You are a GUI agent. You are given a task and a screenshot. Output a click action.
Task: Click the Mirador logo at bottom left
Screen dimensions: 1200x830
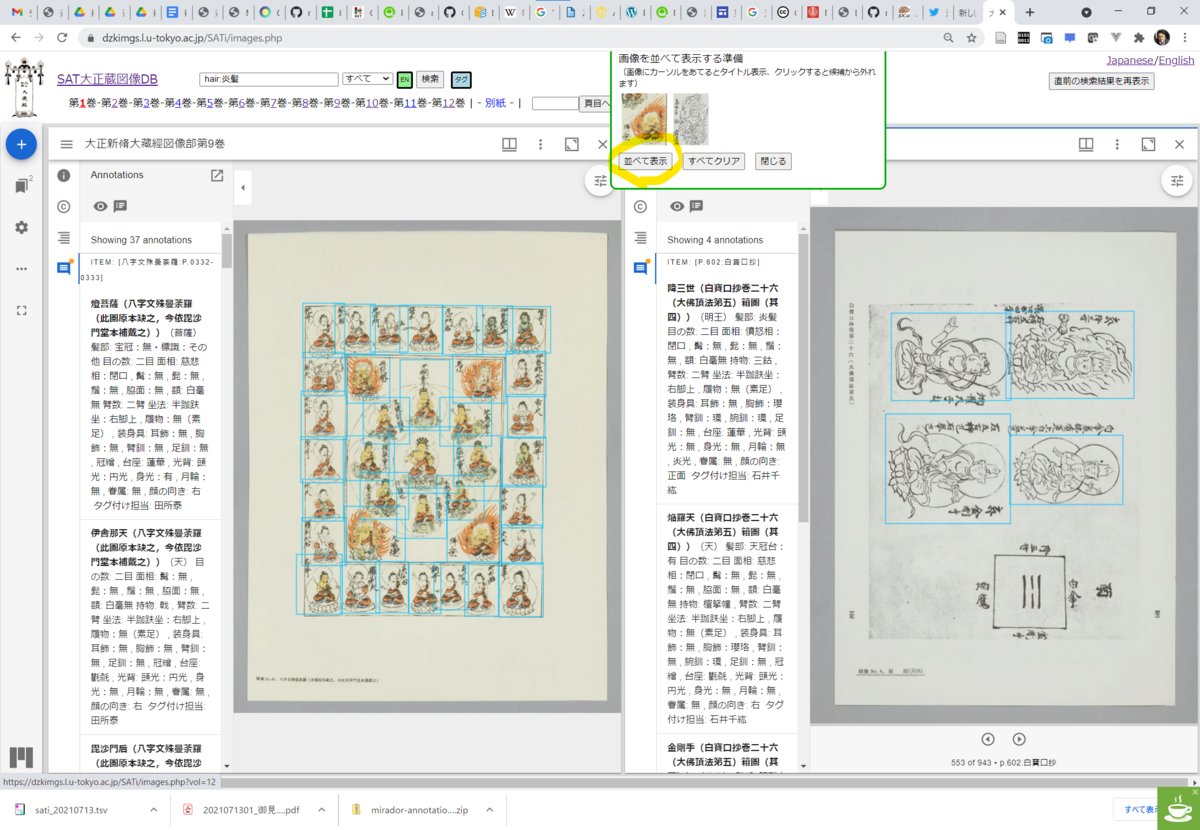[x=22, y=758]
